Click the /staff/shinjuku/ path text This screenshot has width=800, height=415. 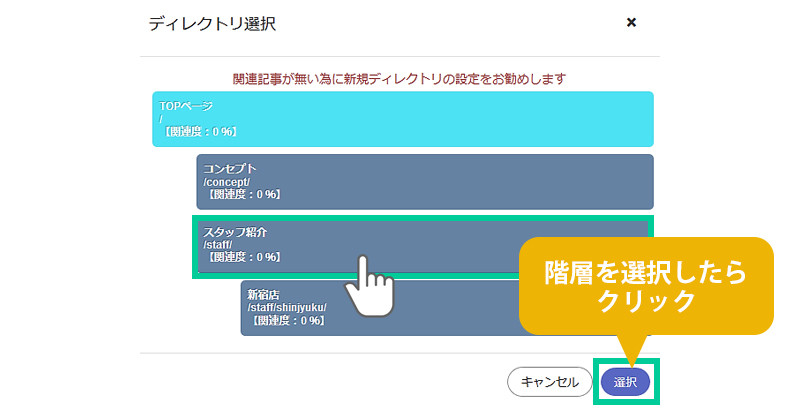click(287, 307)
